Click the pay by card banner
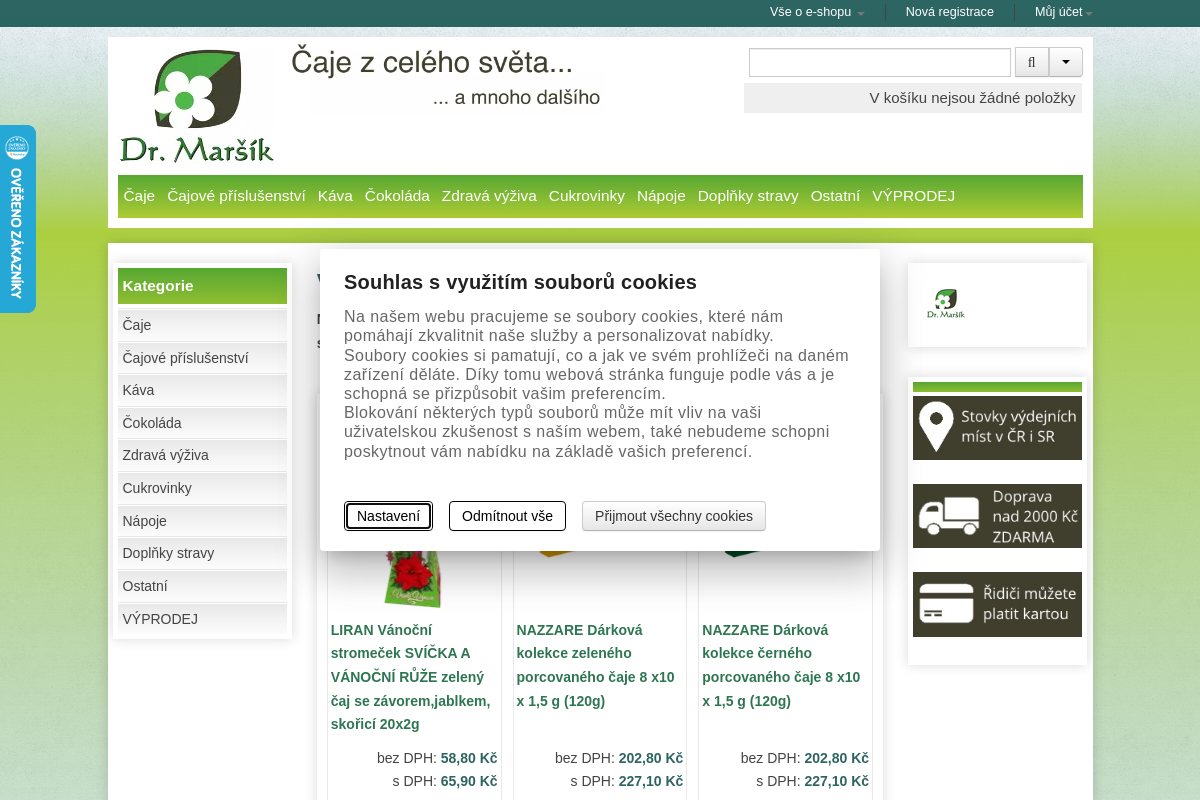 point(997,604)
